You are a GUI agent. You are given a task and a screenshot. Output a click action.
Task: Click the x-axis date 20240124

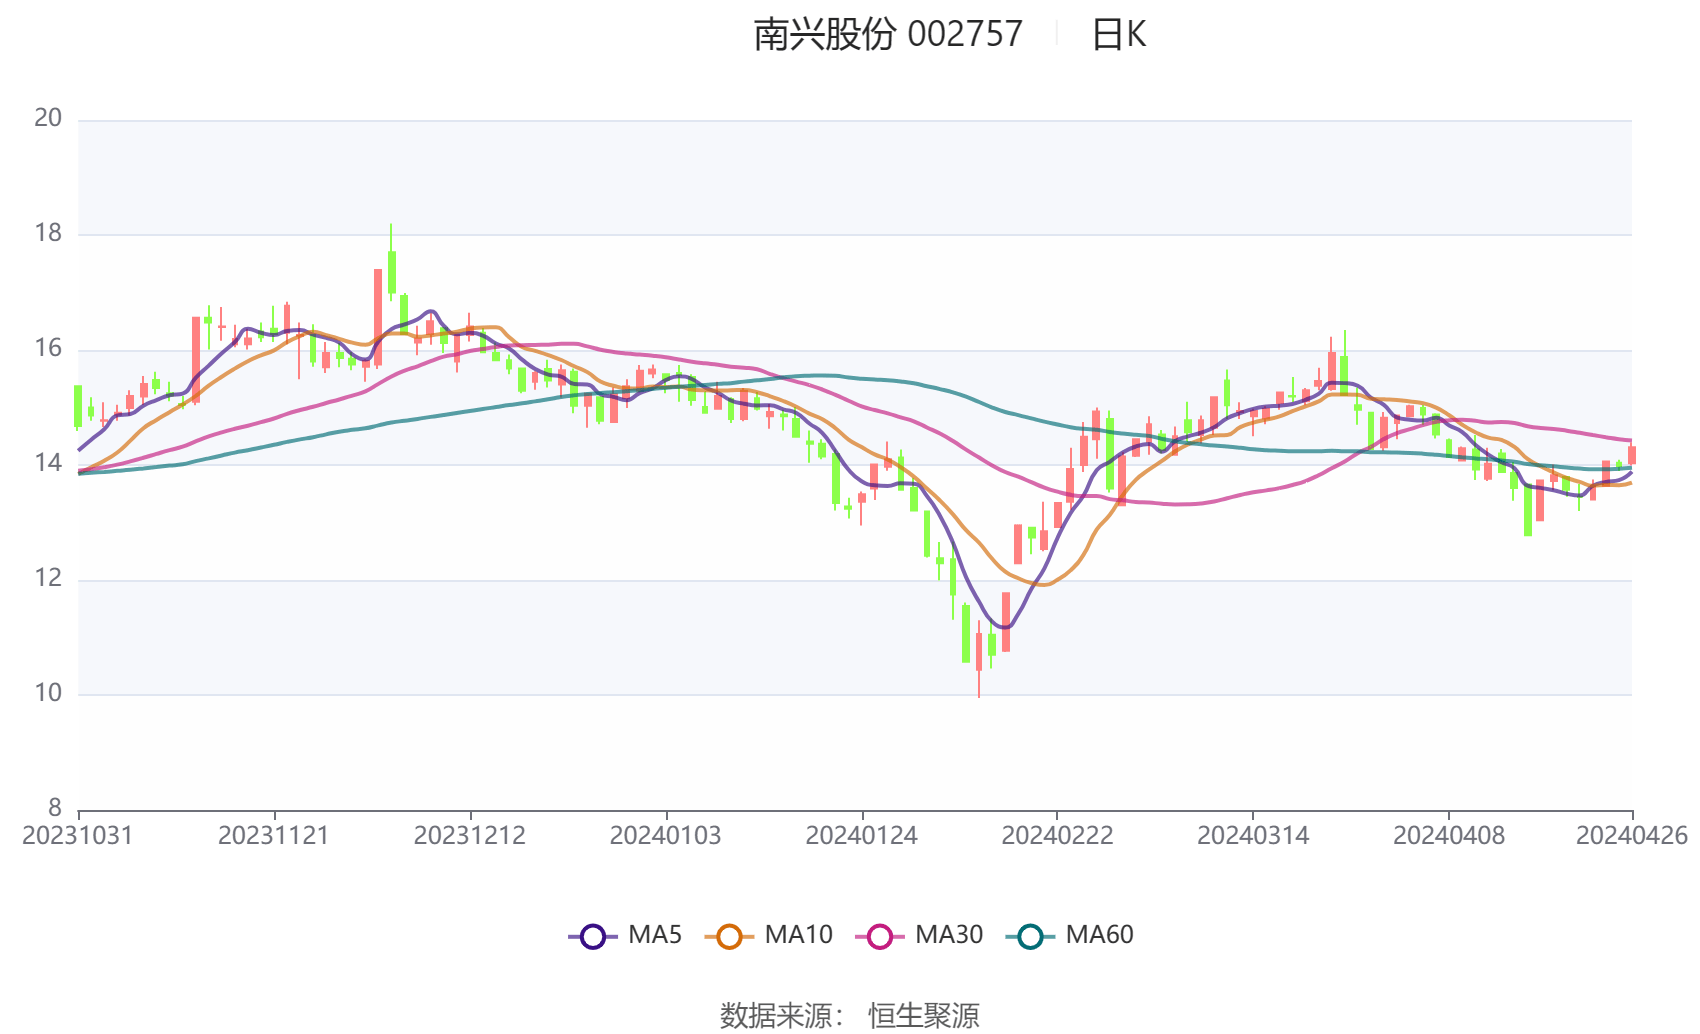point(862,836)
